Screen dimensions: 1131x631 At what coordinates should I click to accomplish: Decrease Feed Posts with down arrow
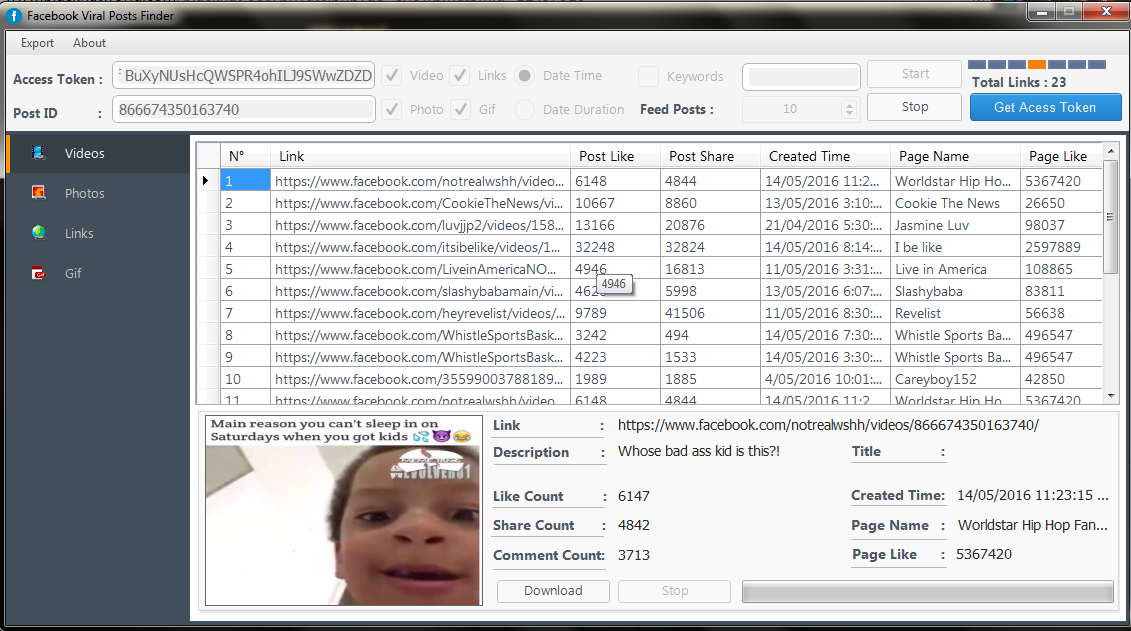tap(849, 114)
